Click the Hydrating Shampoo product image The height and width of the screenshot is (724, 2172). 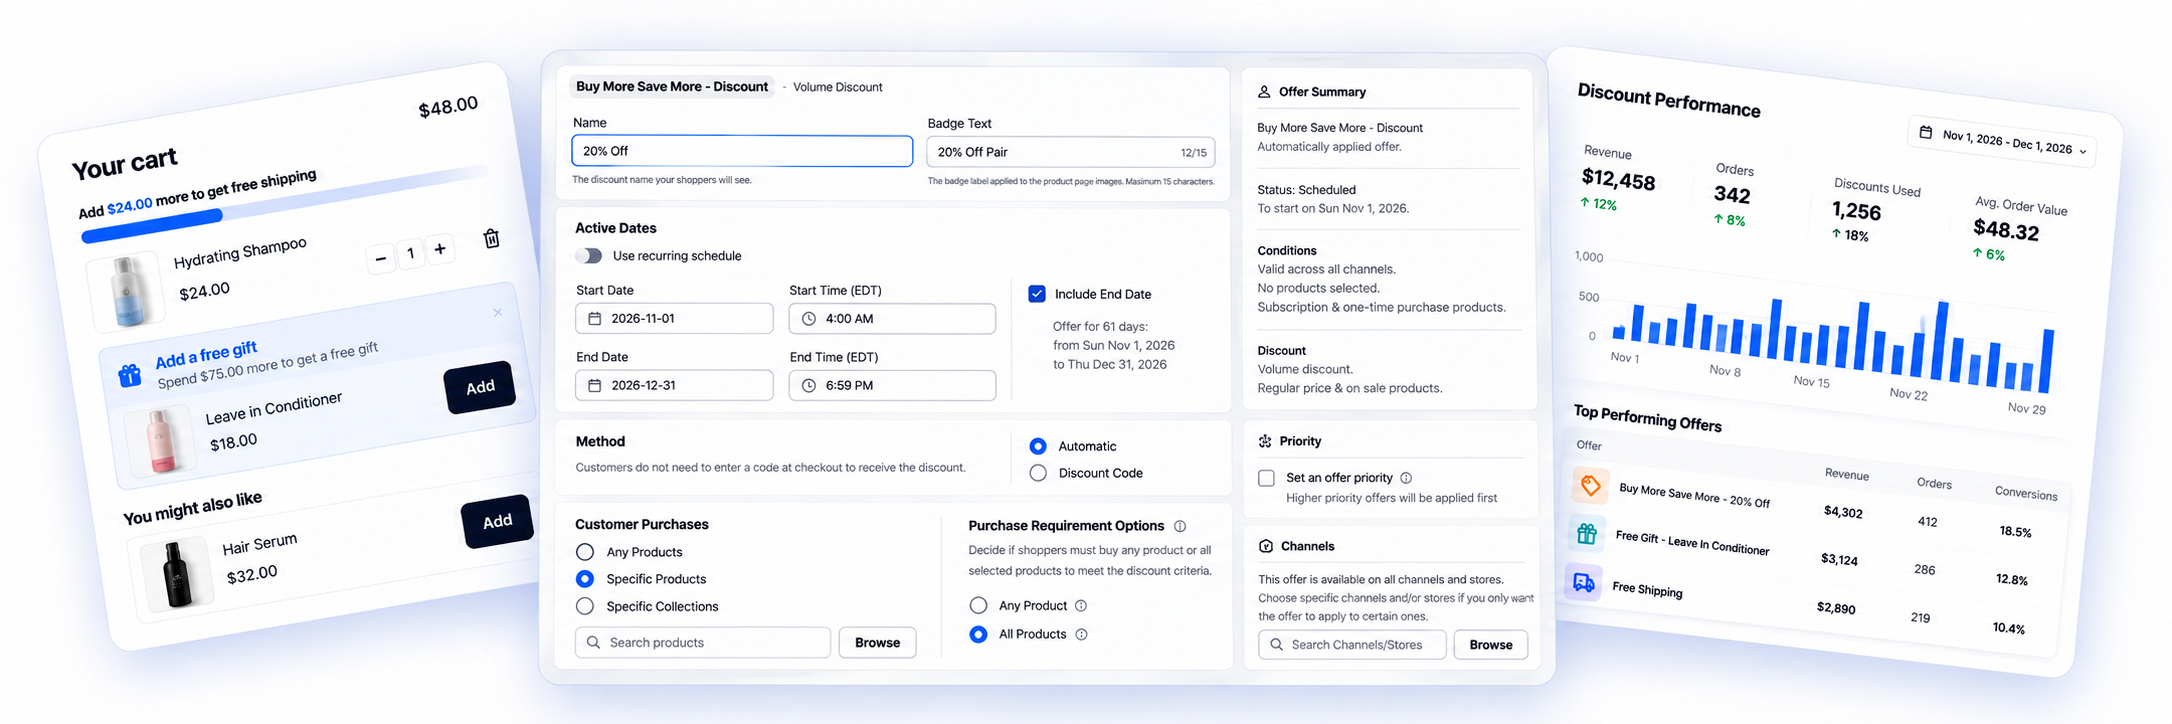tap(127, 291)
